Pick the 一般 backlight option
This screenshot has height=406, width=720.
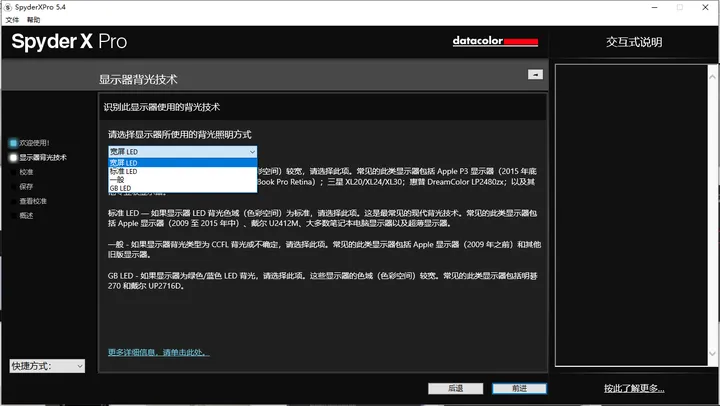pos(182,180)
